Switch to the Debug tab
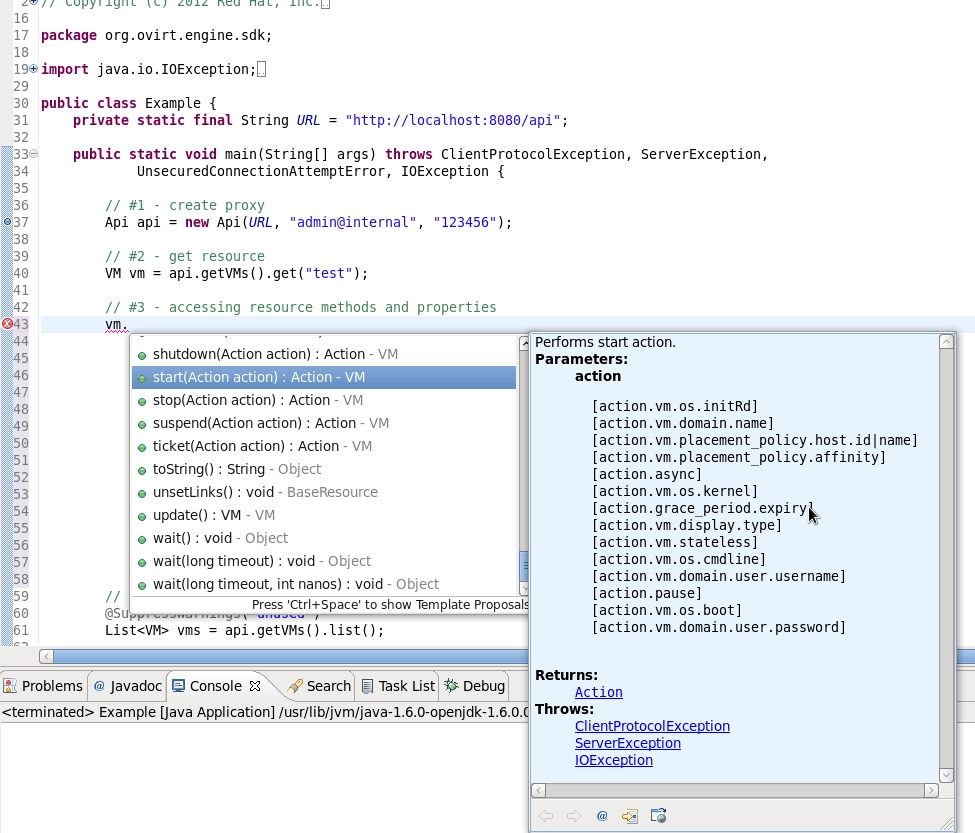 (x=474, y=686)
